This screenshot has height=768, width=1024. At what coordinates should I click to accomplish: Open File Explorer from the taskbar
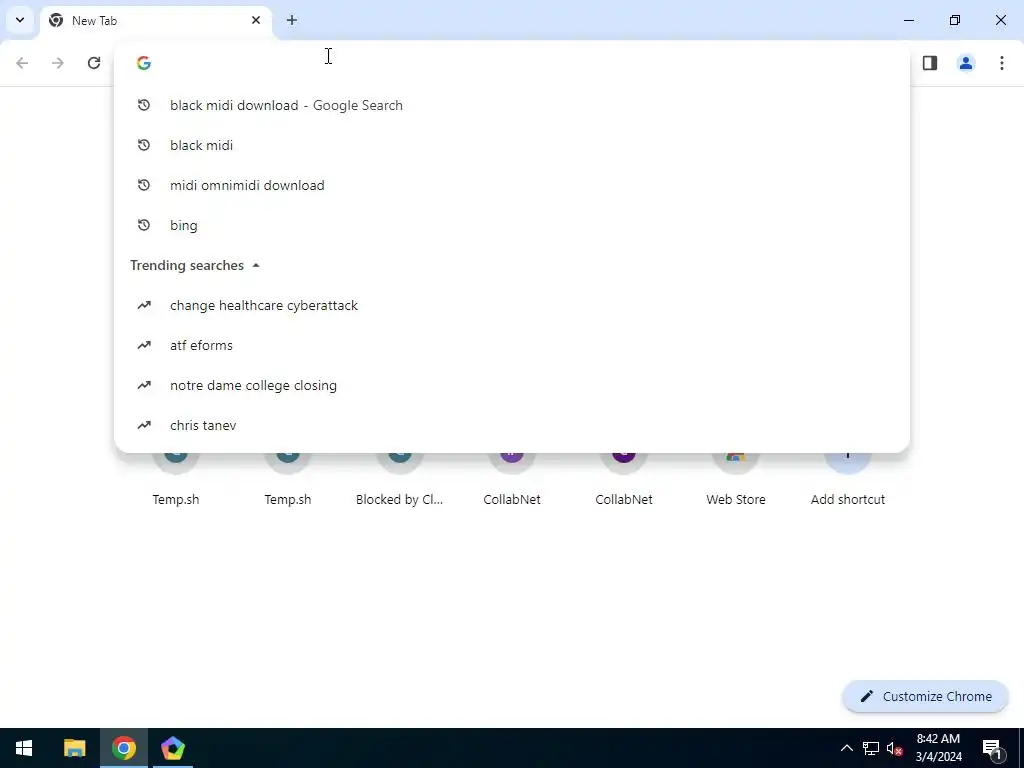pyautogui.click(x=74, y=748)
